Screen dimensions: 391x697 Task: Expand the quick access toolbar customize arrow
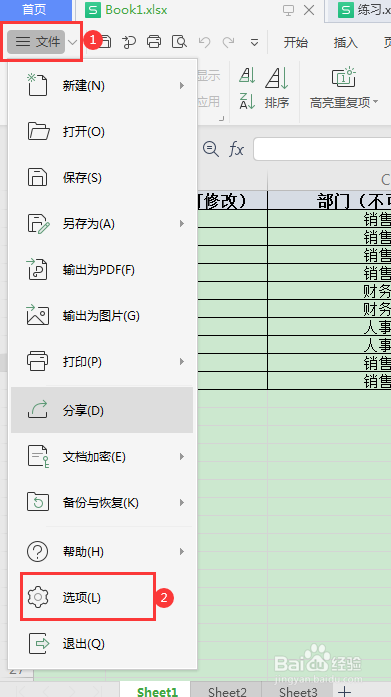[255, 43]
